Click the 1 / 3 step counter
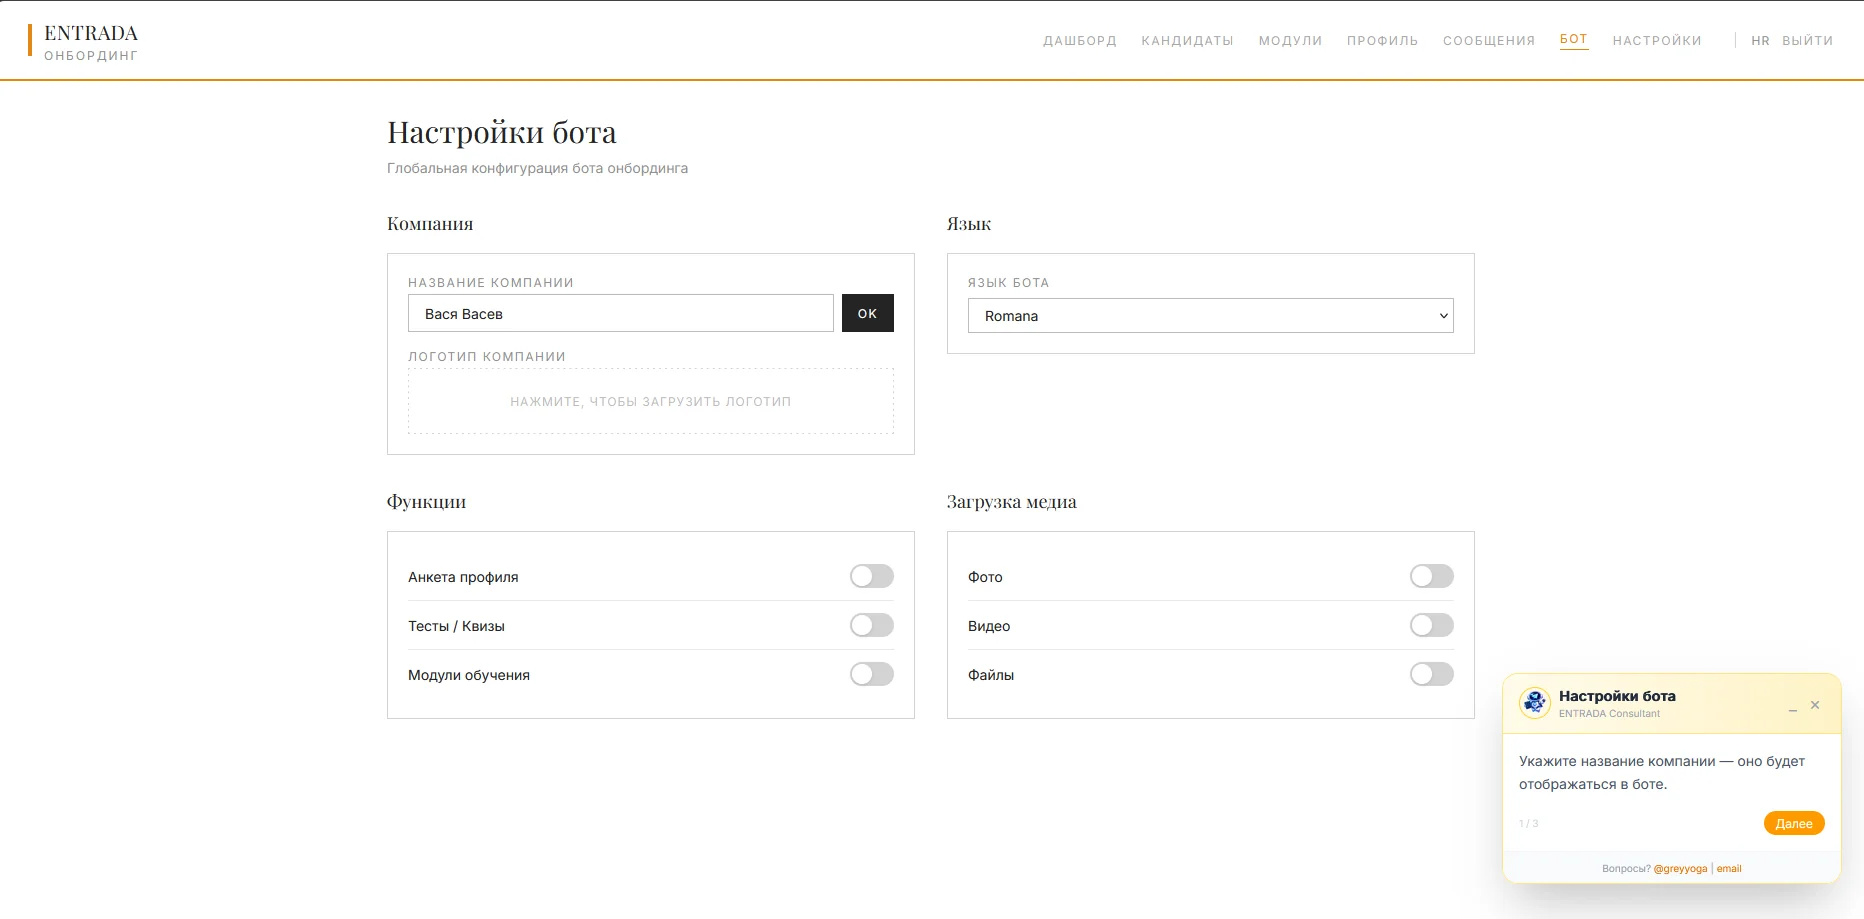The width and height of the screenshot is (1864, 919). click(x=1529, y=824)
